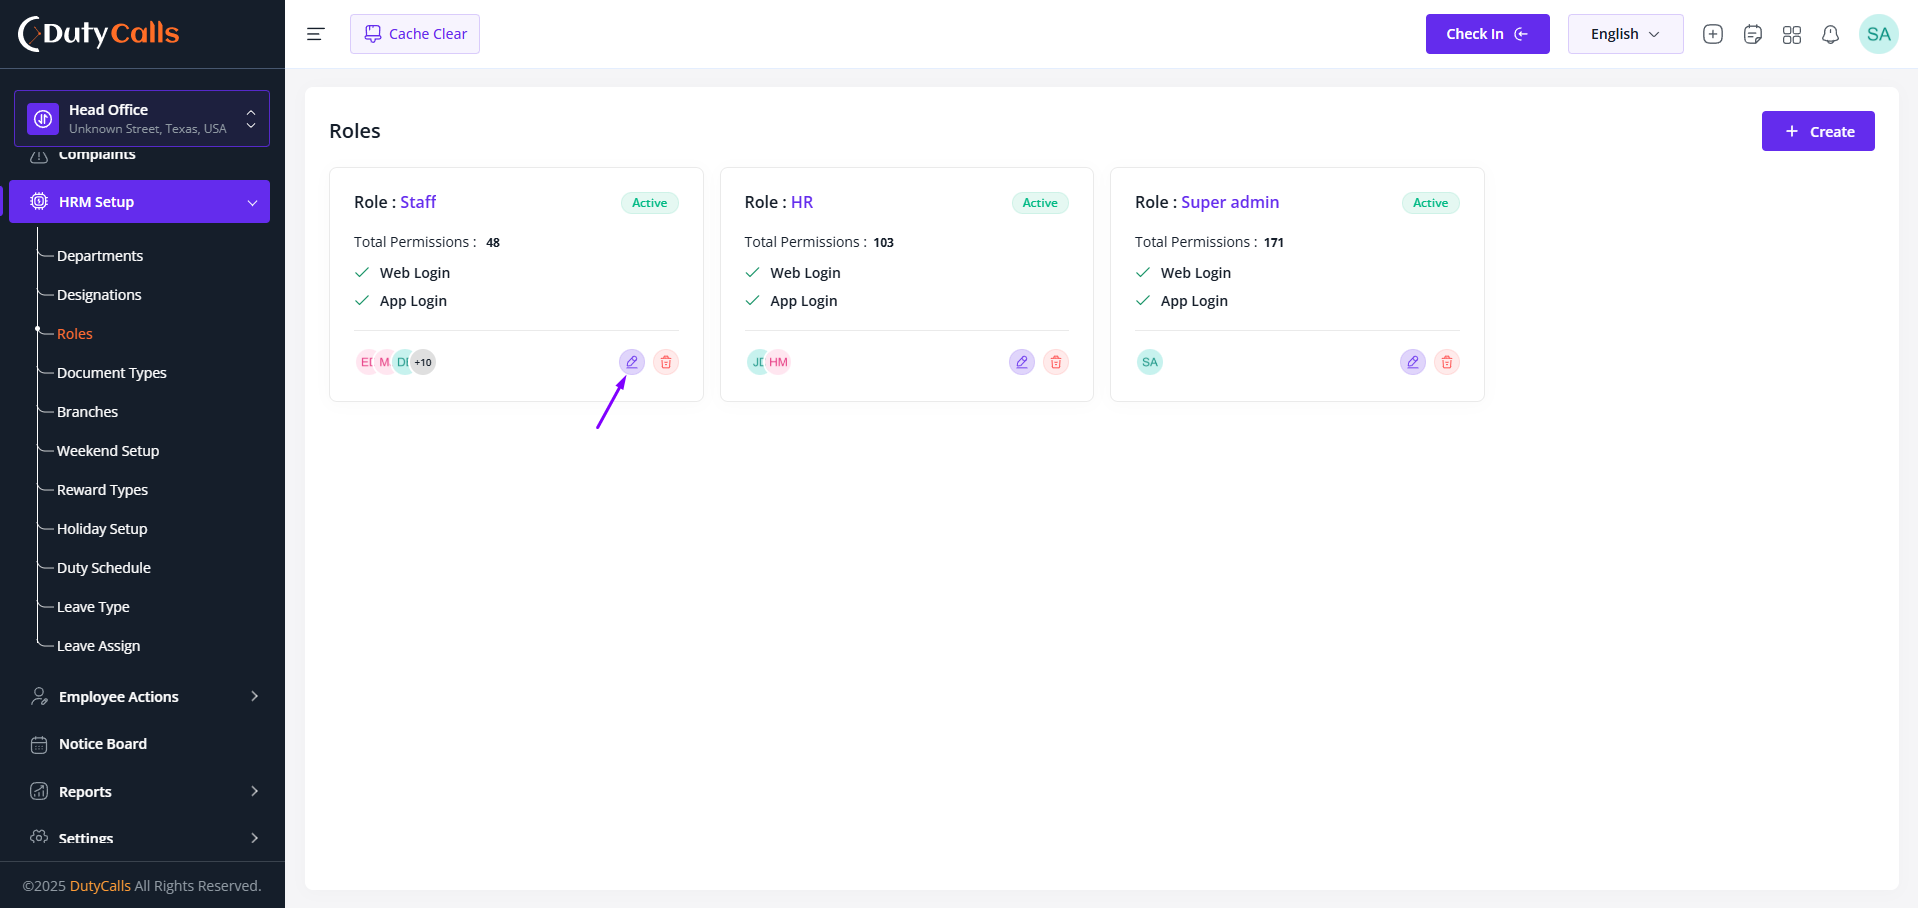Edit the Super admin role
1918x908 pixels.
click(x=1413, y=362)
